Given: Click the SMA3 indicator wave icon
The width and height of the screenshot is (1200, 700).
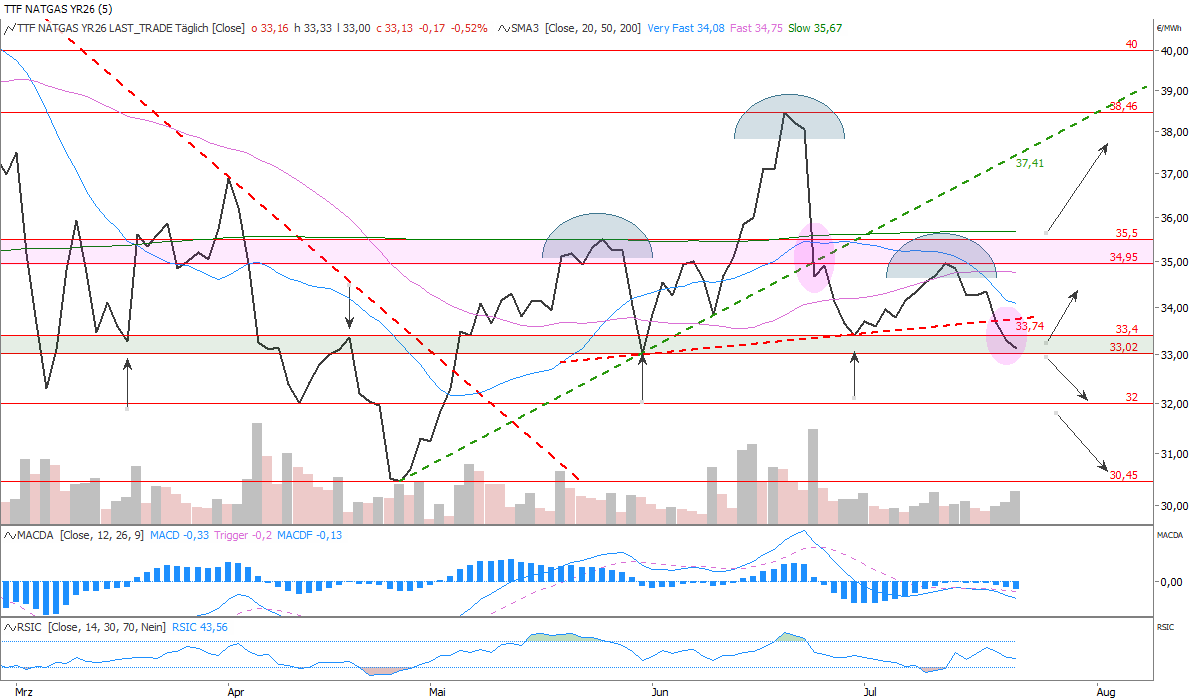Looking at the screenshot, I should tap(505, 28).
